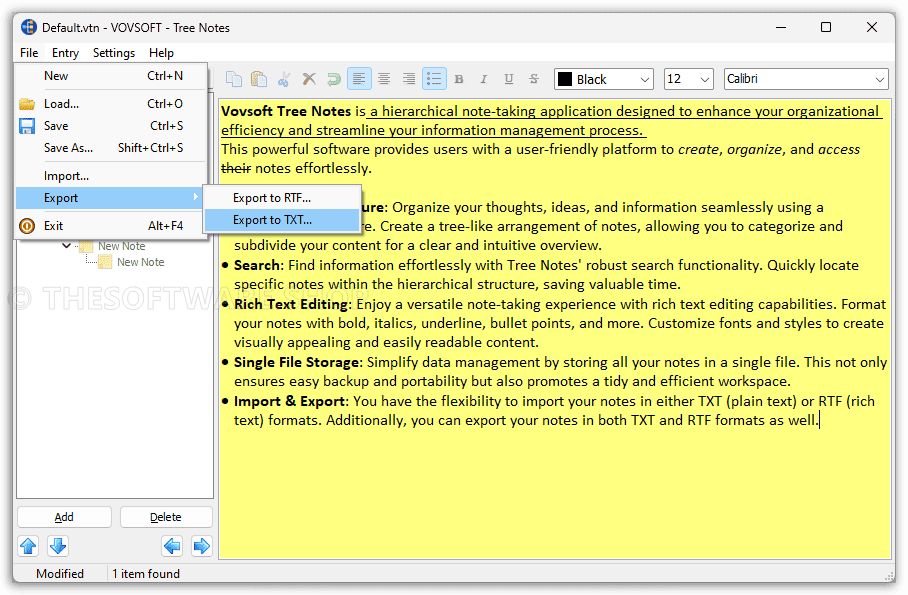This screenshot has height=595, width=908.
Task: Close the Tree Notes window
Action: click(x=872, y=27)
